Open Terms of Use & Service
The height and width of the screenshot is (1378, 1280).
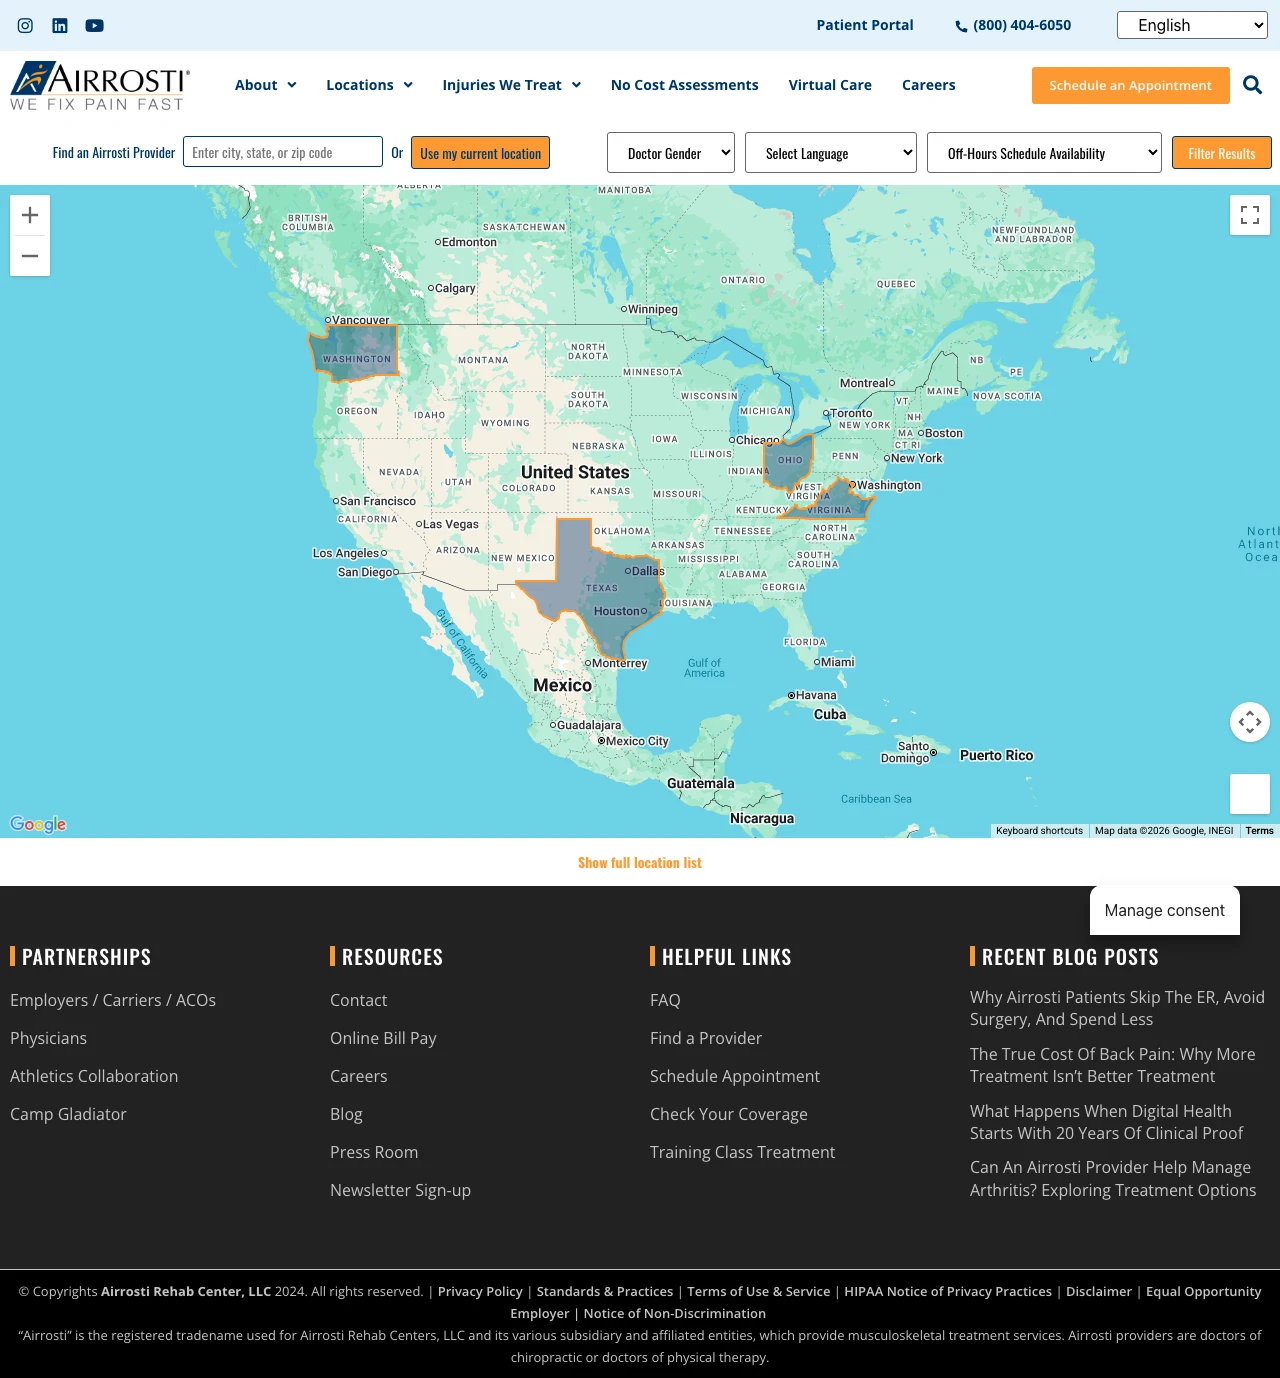click(758, 1291)
